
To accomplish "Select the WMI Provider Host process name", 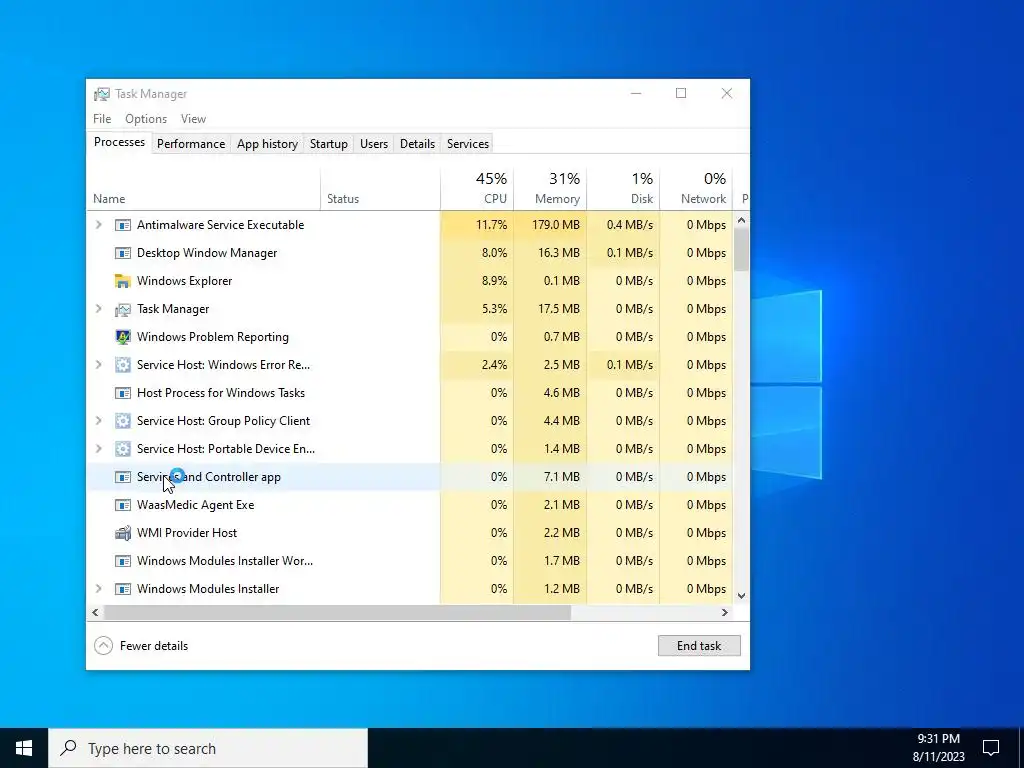I will point(187,533).
